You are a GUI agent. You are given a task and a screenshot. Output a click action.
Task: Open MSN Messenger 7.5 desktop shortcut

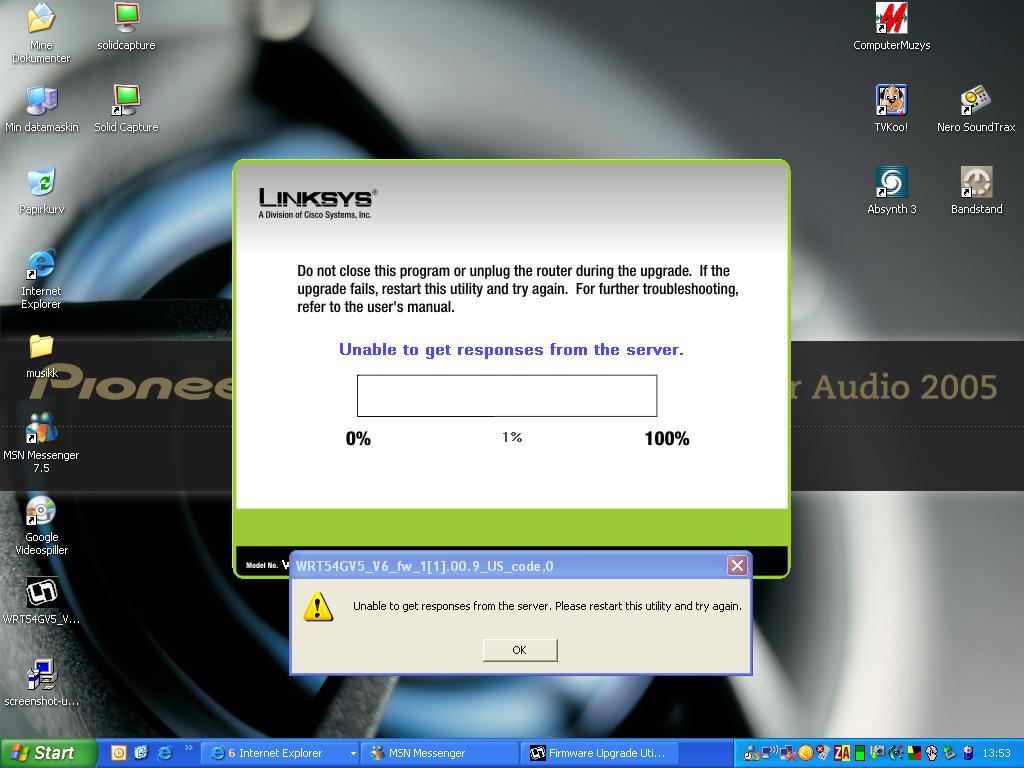(41, 443)
